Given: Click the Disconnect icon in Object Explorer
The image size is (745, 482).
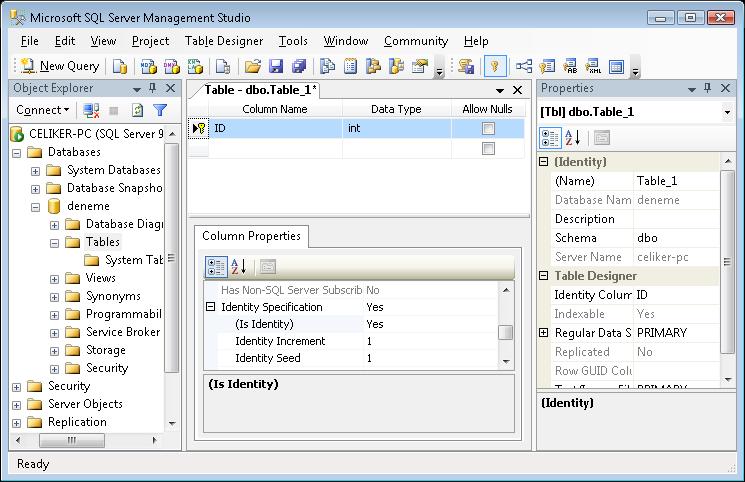Looking at the screenshot, I should [x=91, y=110].
